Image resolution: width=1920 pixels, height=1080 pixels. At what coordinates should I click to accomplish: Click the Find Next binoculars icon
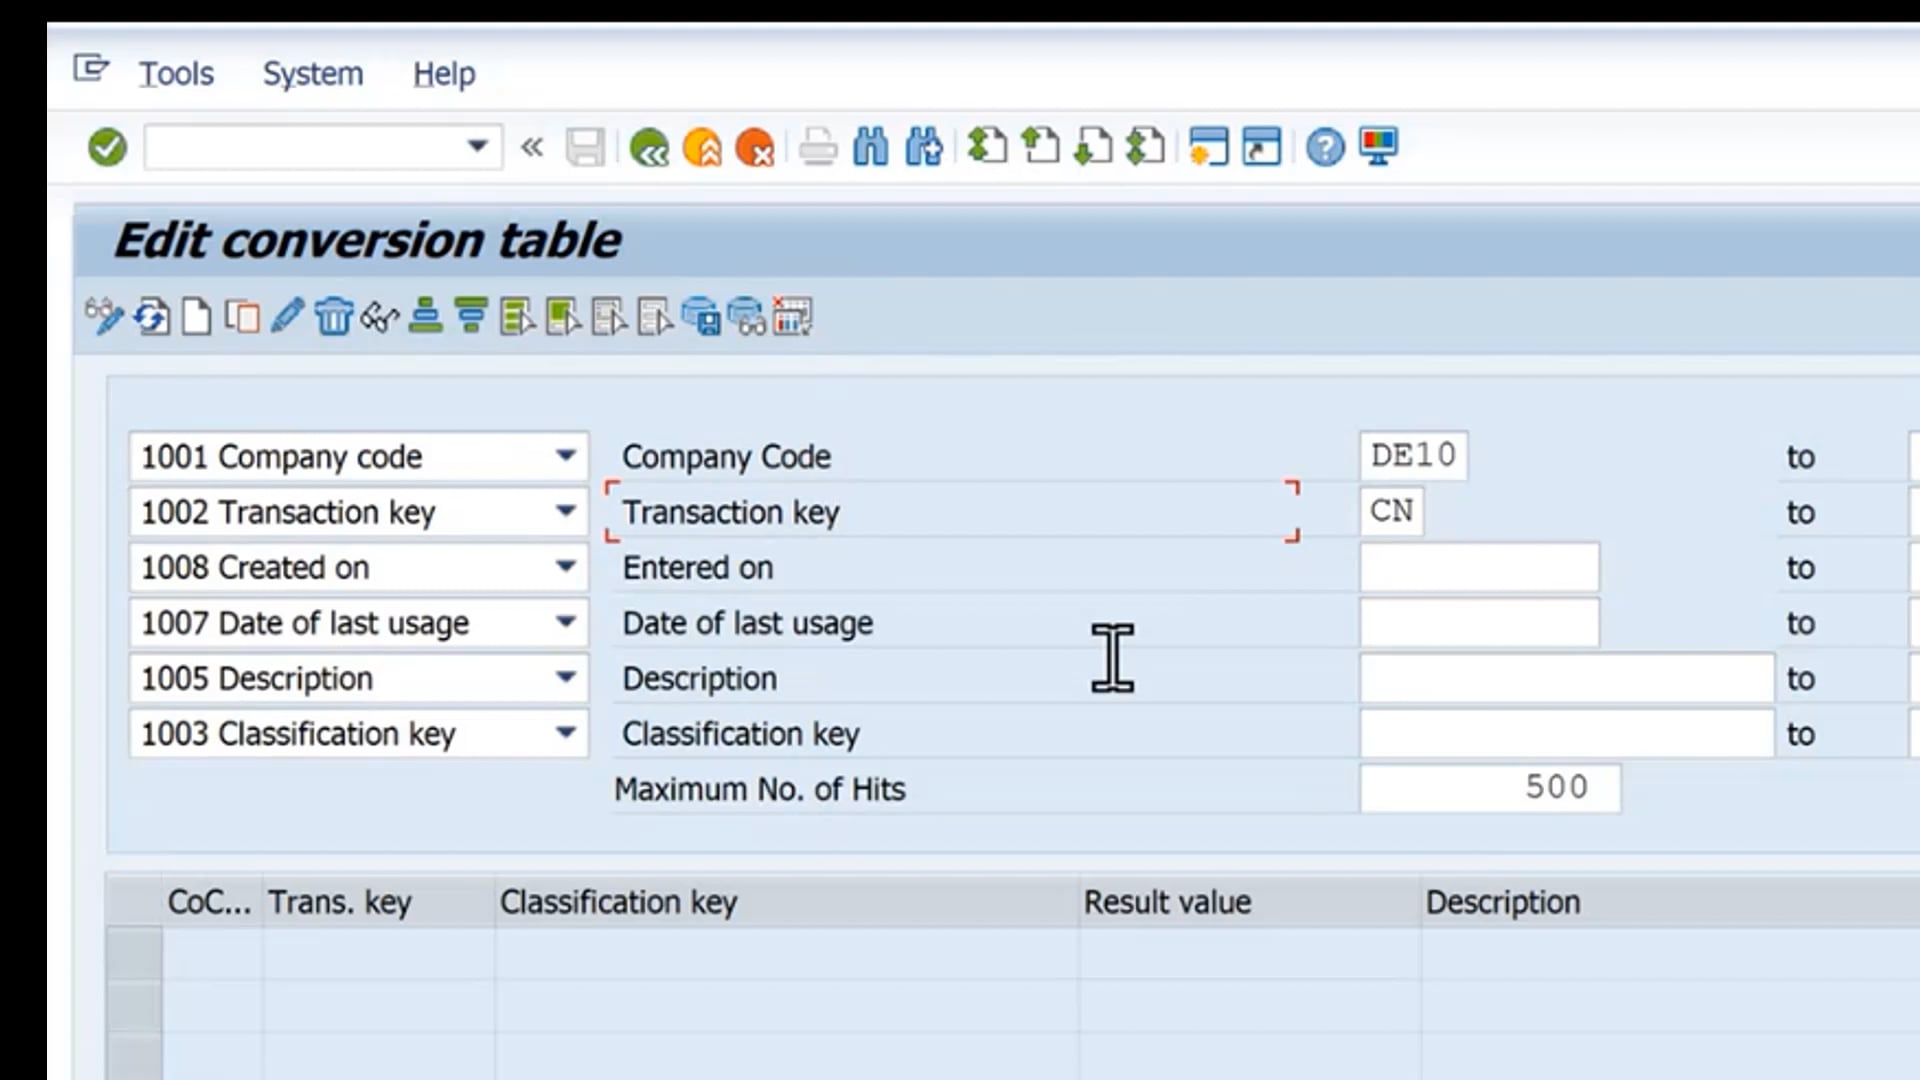point(924,148)
